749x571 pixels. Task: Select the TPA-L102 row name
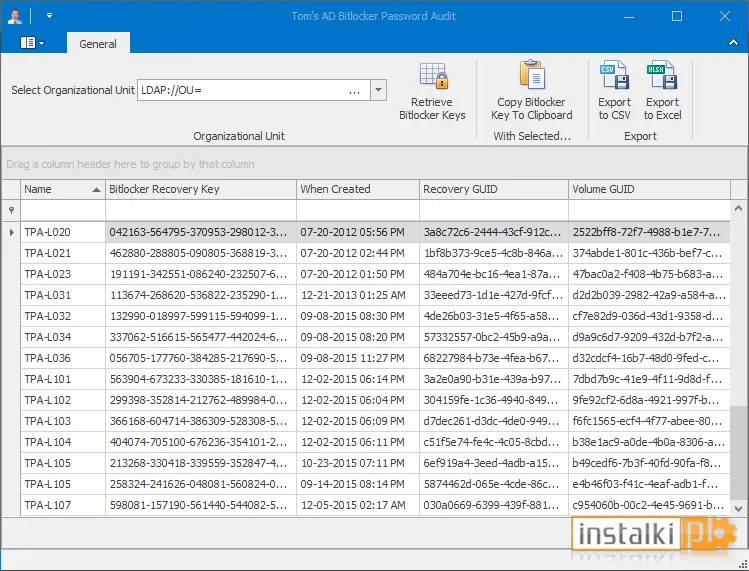63,400
